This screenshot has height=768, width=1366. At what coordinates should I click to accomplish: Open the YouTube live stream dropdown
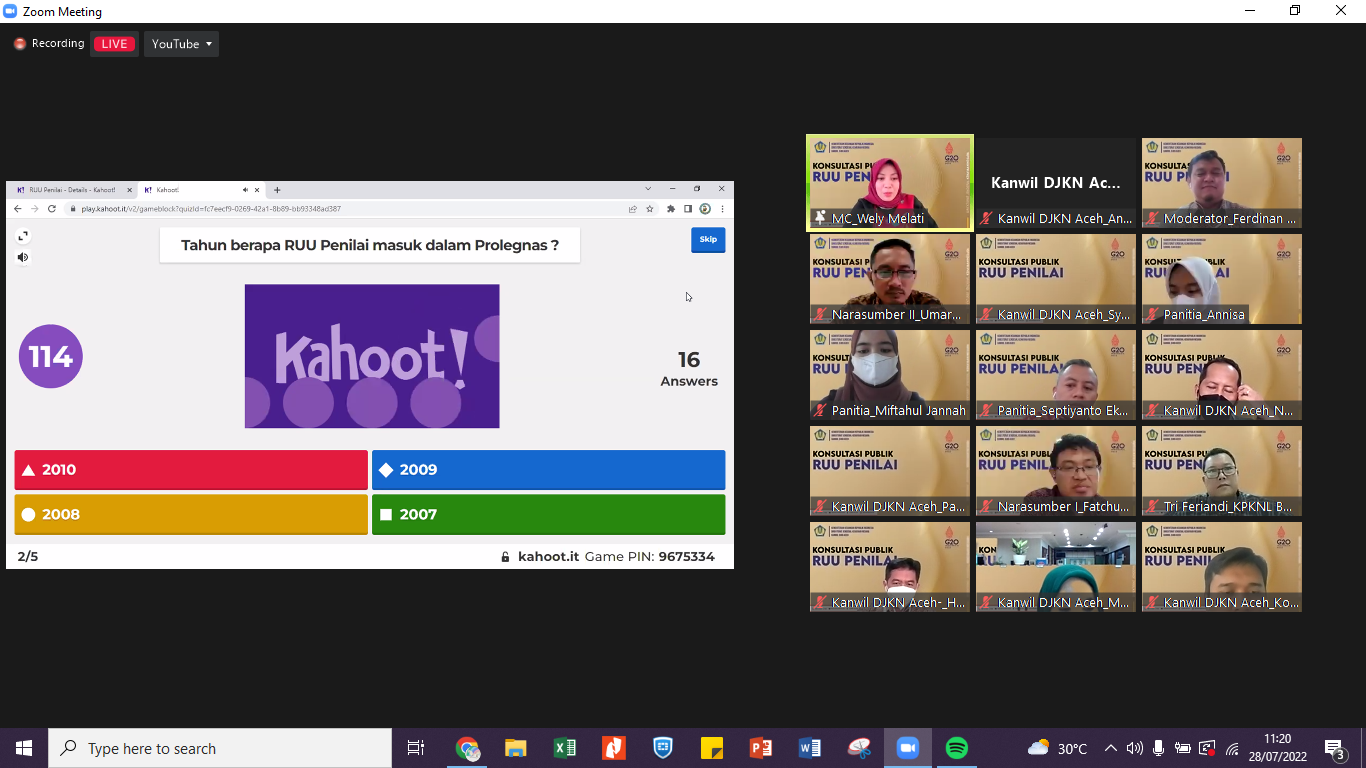pos(182,44)
